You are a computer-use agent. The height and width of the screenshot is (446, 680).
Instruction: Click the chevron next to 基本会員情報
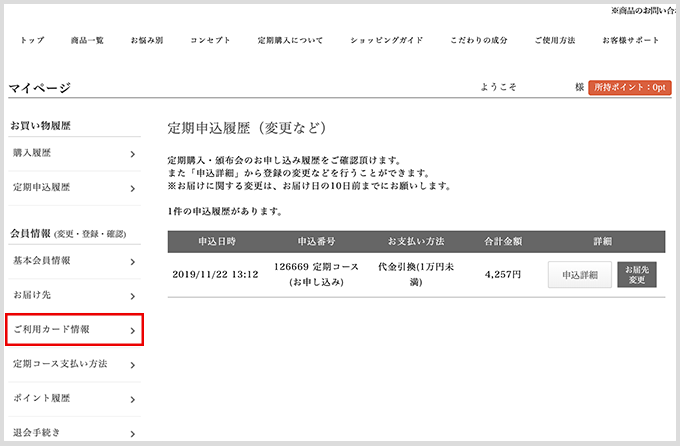133,262
